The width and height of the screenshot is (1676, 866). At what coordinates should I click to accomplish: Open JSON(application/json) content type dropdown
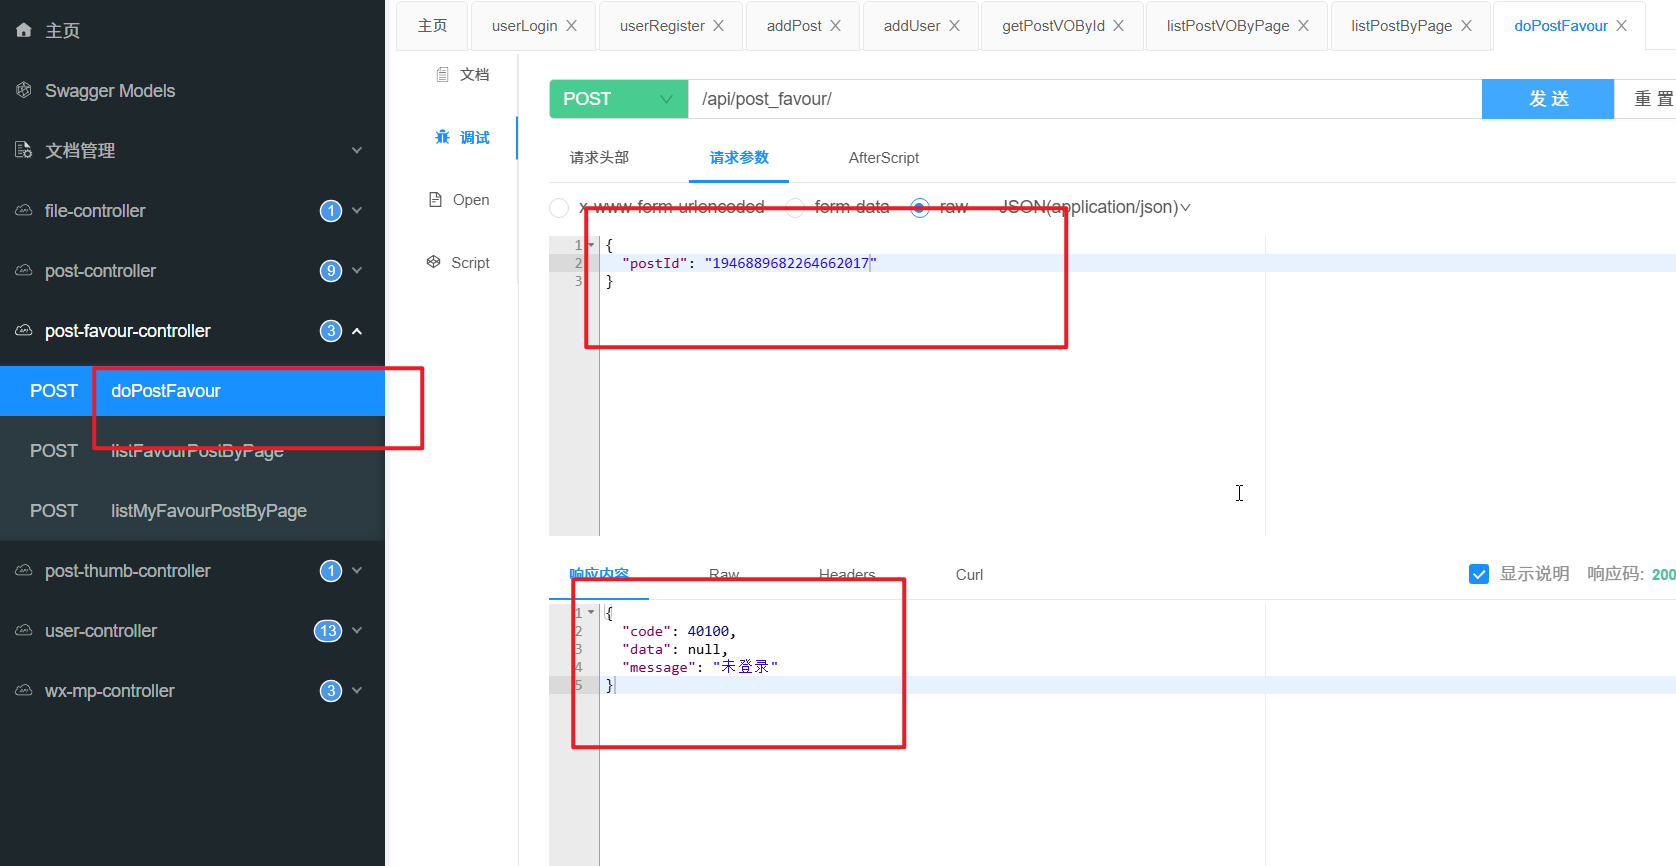coord(1095,207)
